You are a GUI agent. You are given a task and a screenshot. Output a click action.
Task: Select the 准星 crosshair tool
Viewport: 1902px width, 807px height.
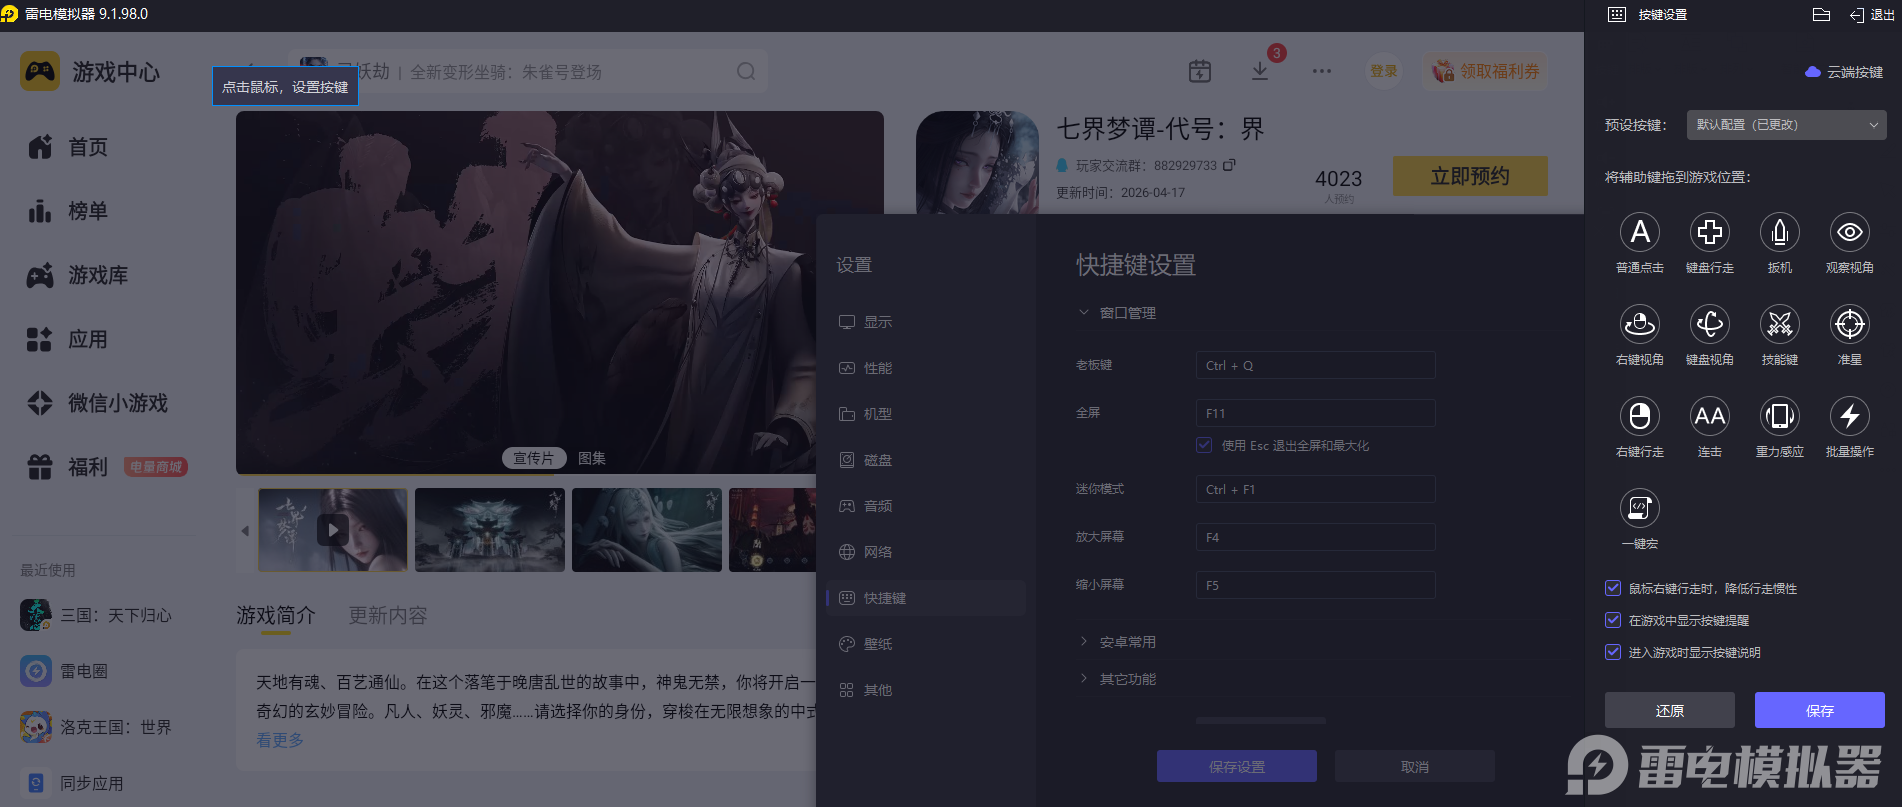click(1850, 324)
